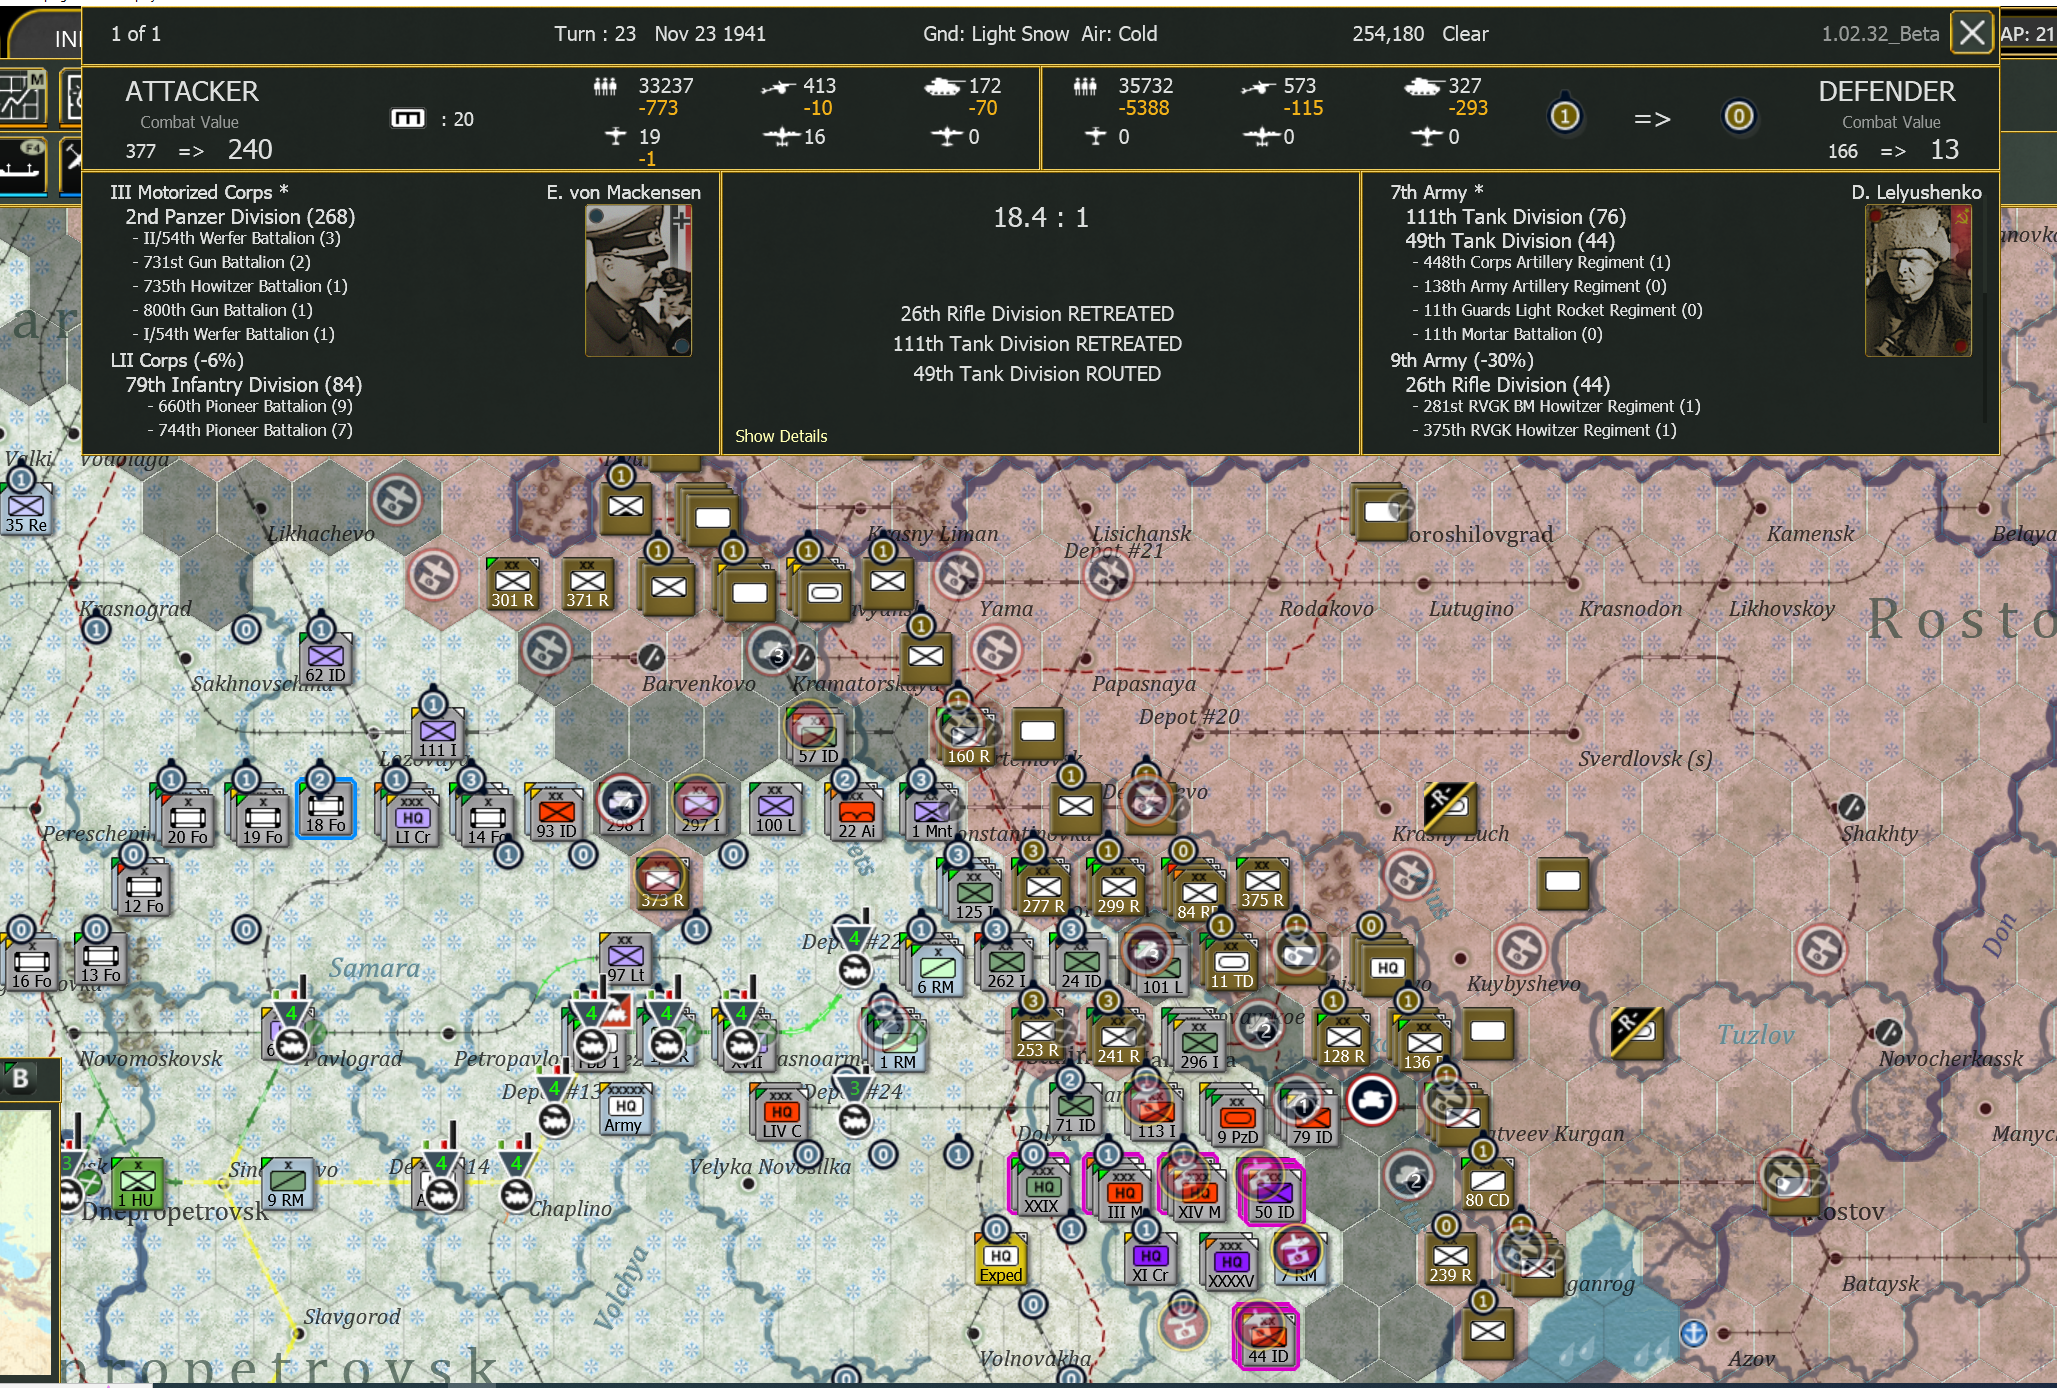The width and height of the screenshot is (2057, 1388).
Task: Select the 71 ID infantry counter
Action: pos(1076,1110)
